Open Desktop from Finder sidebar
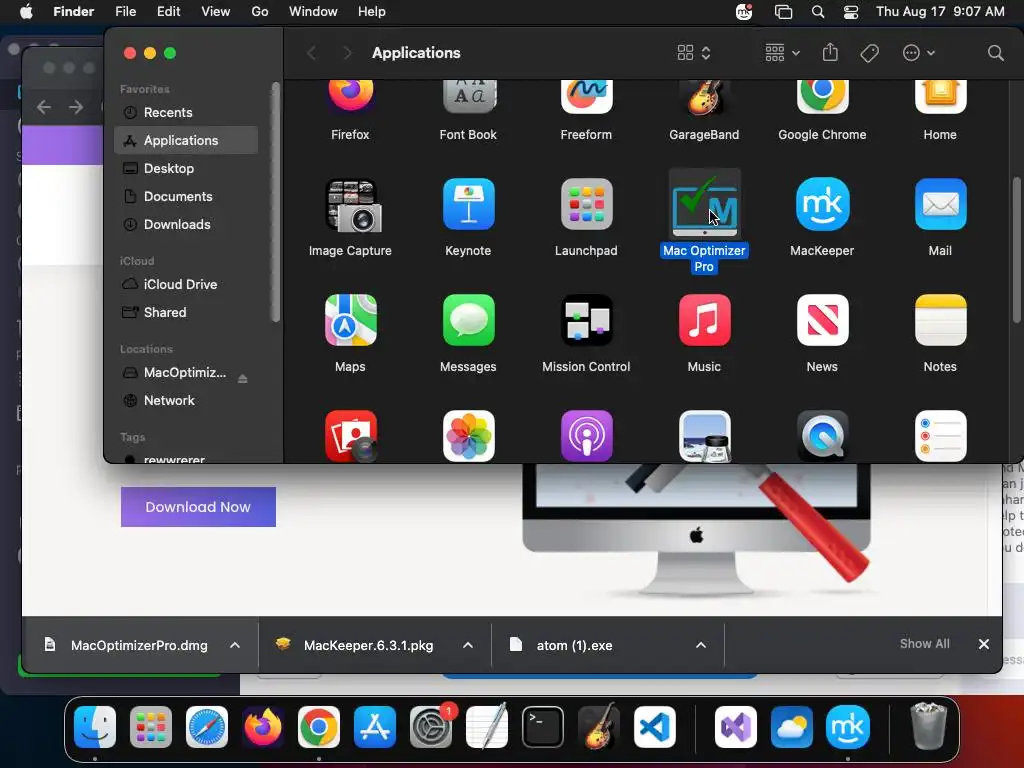The width and height of the screenshot is (1024, 768). pyautogui.click(x=186, y=168)
